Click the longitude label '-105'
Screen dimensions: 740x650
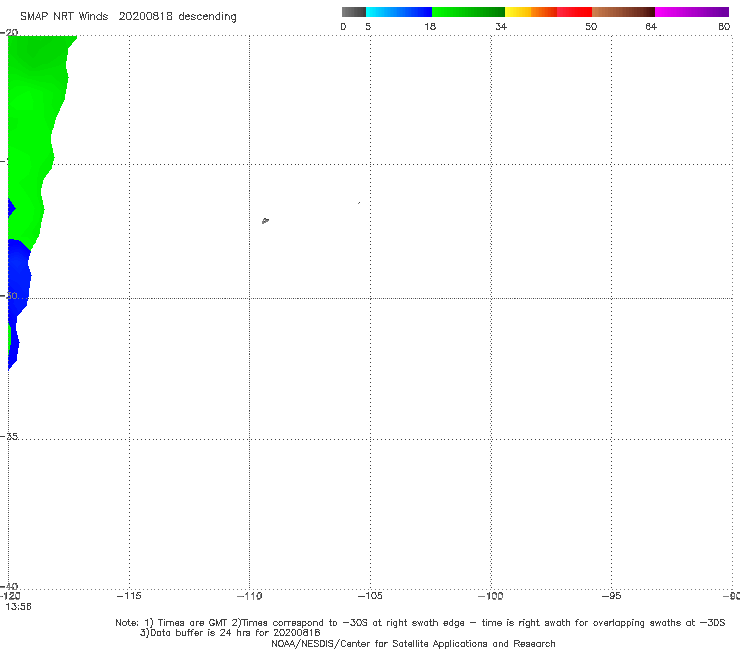[x=370, y=596]
